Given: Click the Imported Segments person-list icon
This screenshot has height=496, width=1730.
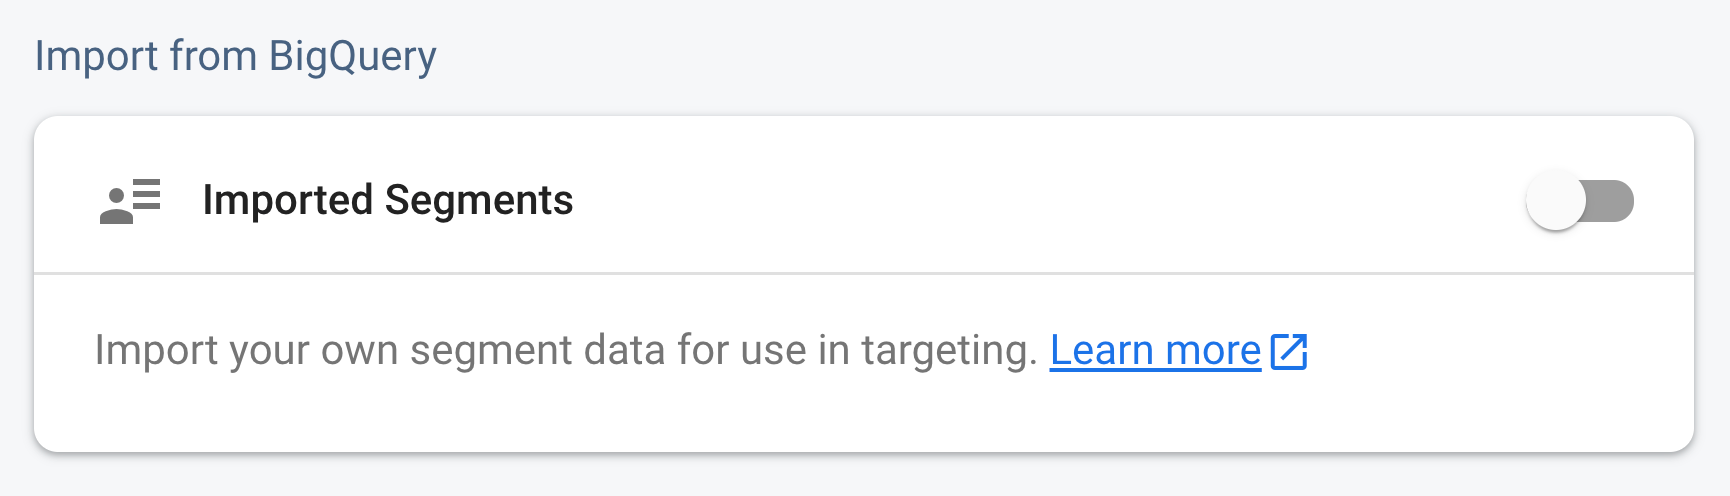Looking at the screenshot, I should (130, 201).
